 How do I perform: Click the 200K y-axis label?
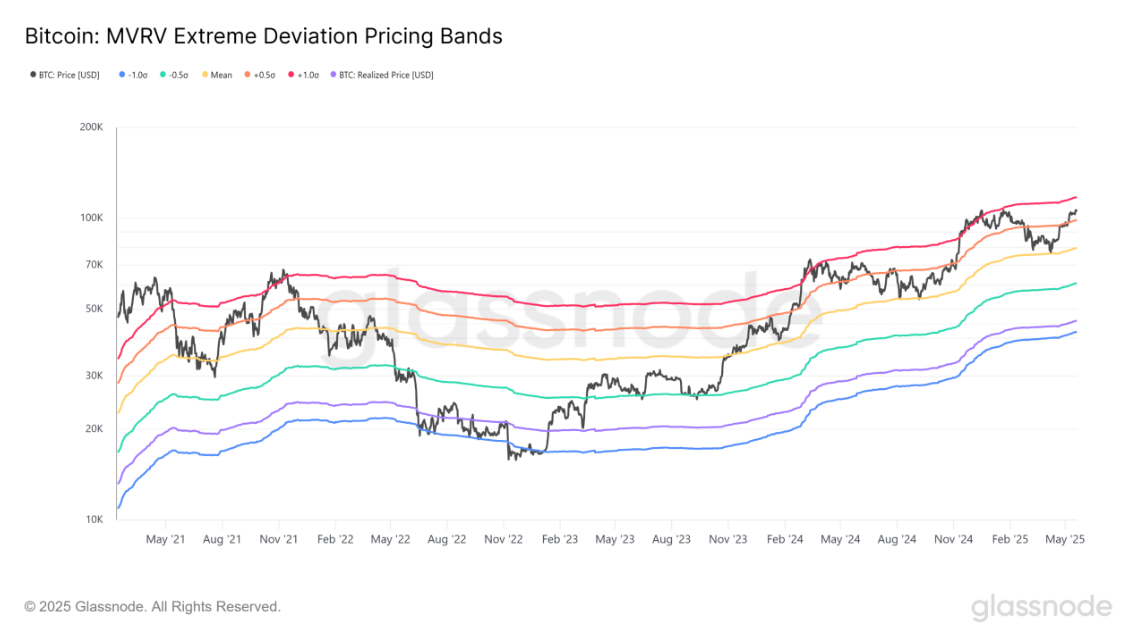tap(91, 127)
